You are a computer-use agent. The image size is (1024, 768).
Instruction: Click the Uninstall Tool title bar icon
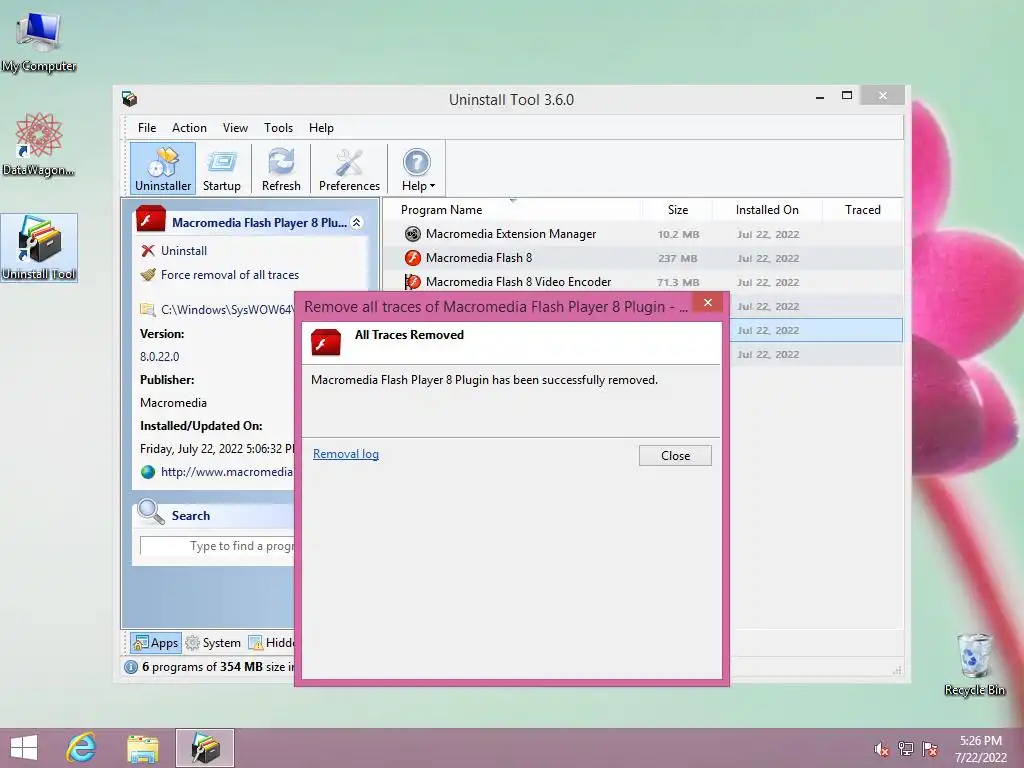129,99
